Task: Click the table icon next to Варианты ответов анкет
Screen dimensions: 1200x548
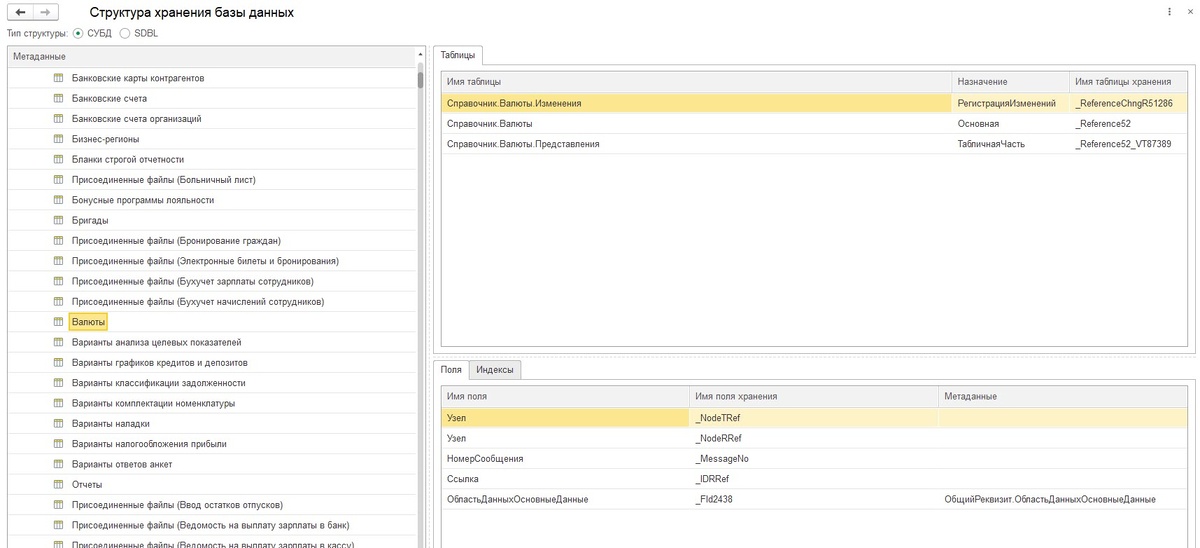Action: click(x=58, y=464)
